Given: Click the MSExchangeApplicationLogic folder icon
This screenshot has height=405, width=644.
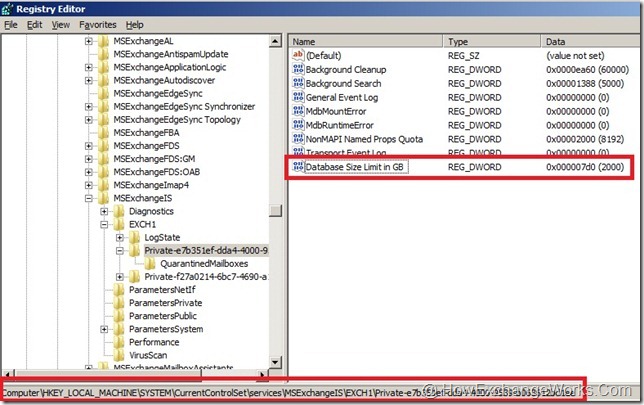Looking at the screenshot, I should [104, 67].
